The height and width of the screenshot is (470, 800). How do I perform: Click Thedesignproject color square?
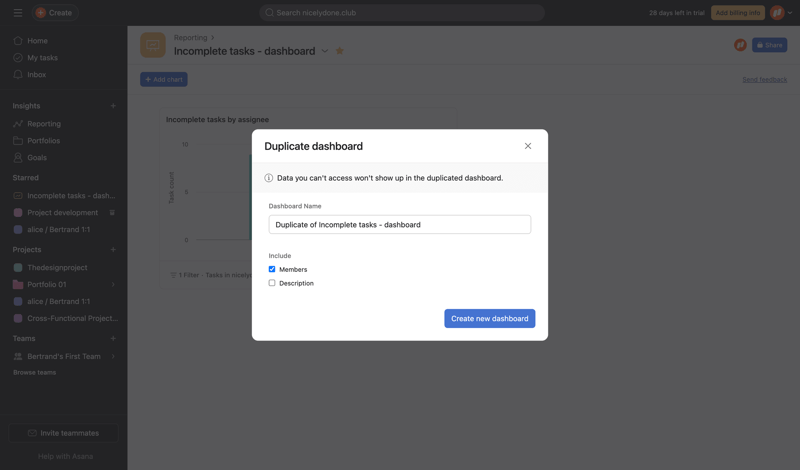point(18,267)
